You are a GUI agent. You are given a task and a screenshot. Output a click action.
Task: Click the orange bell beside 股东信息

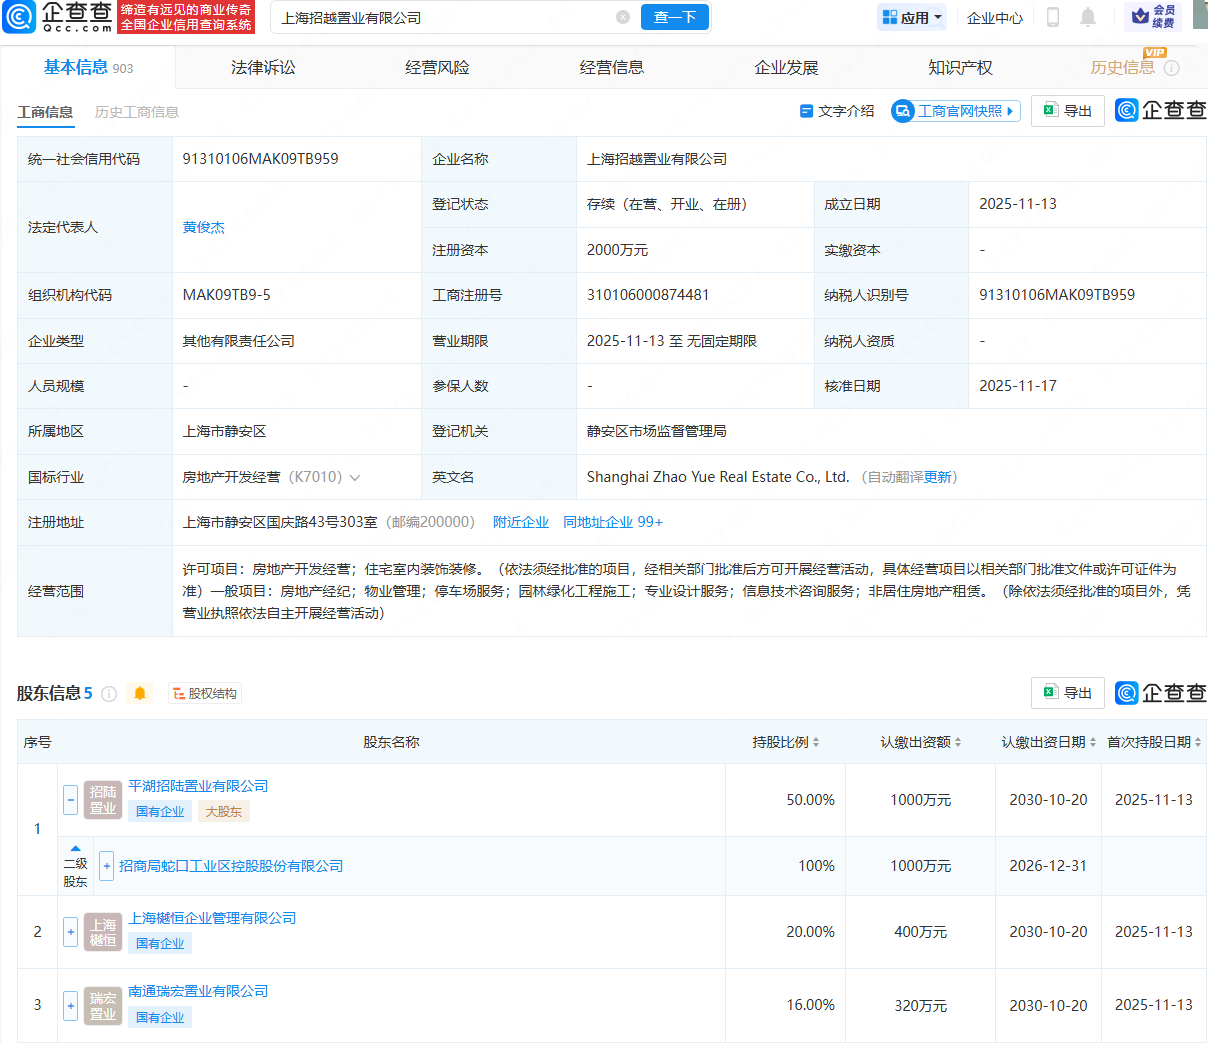click(x=140, y=692)
